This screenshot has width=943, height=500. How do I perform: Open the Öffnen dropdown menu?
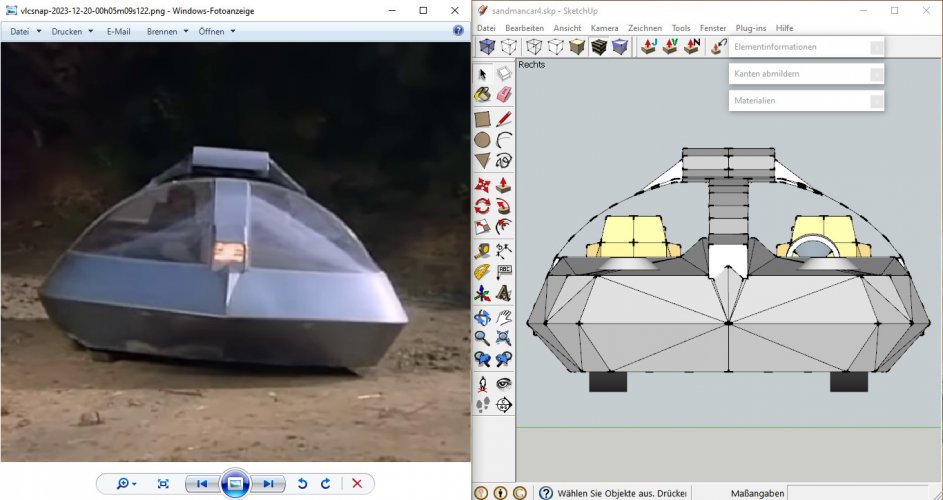(x=217, y=31)
